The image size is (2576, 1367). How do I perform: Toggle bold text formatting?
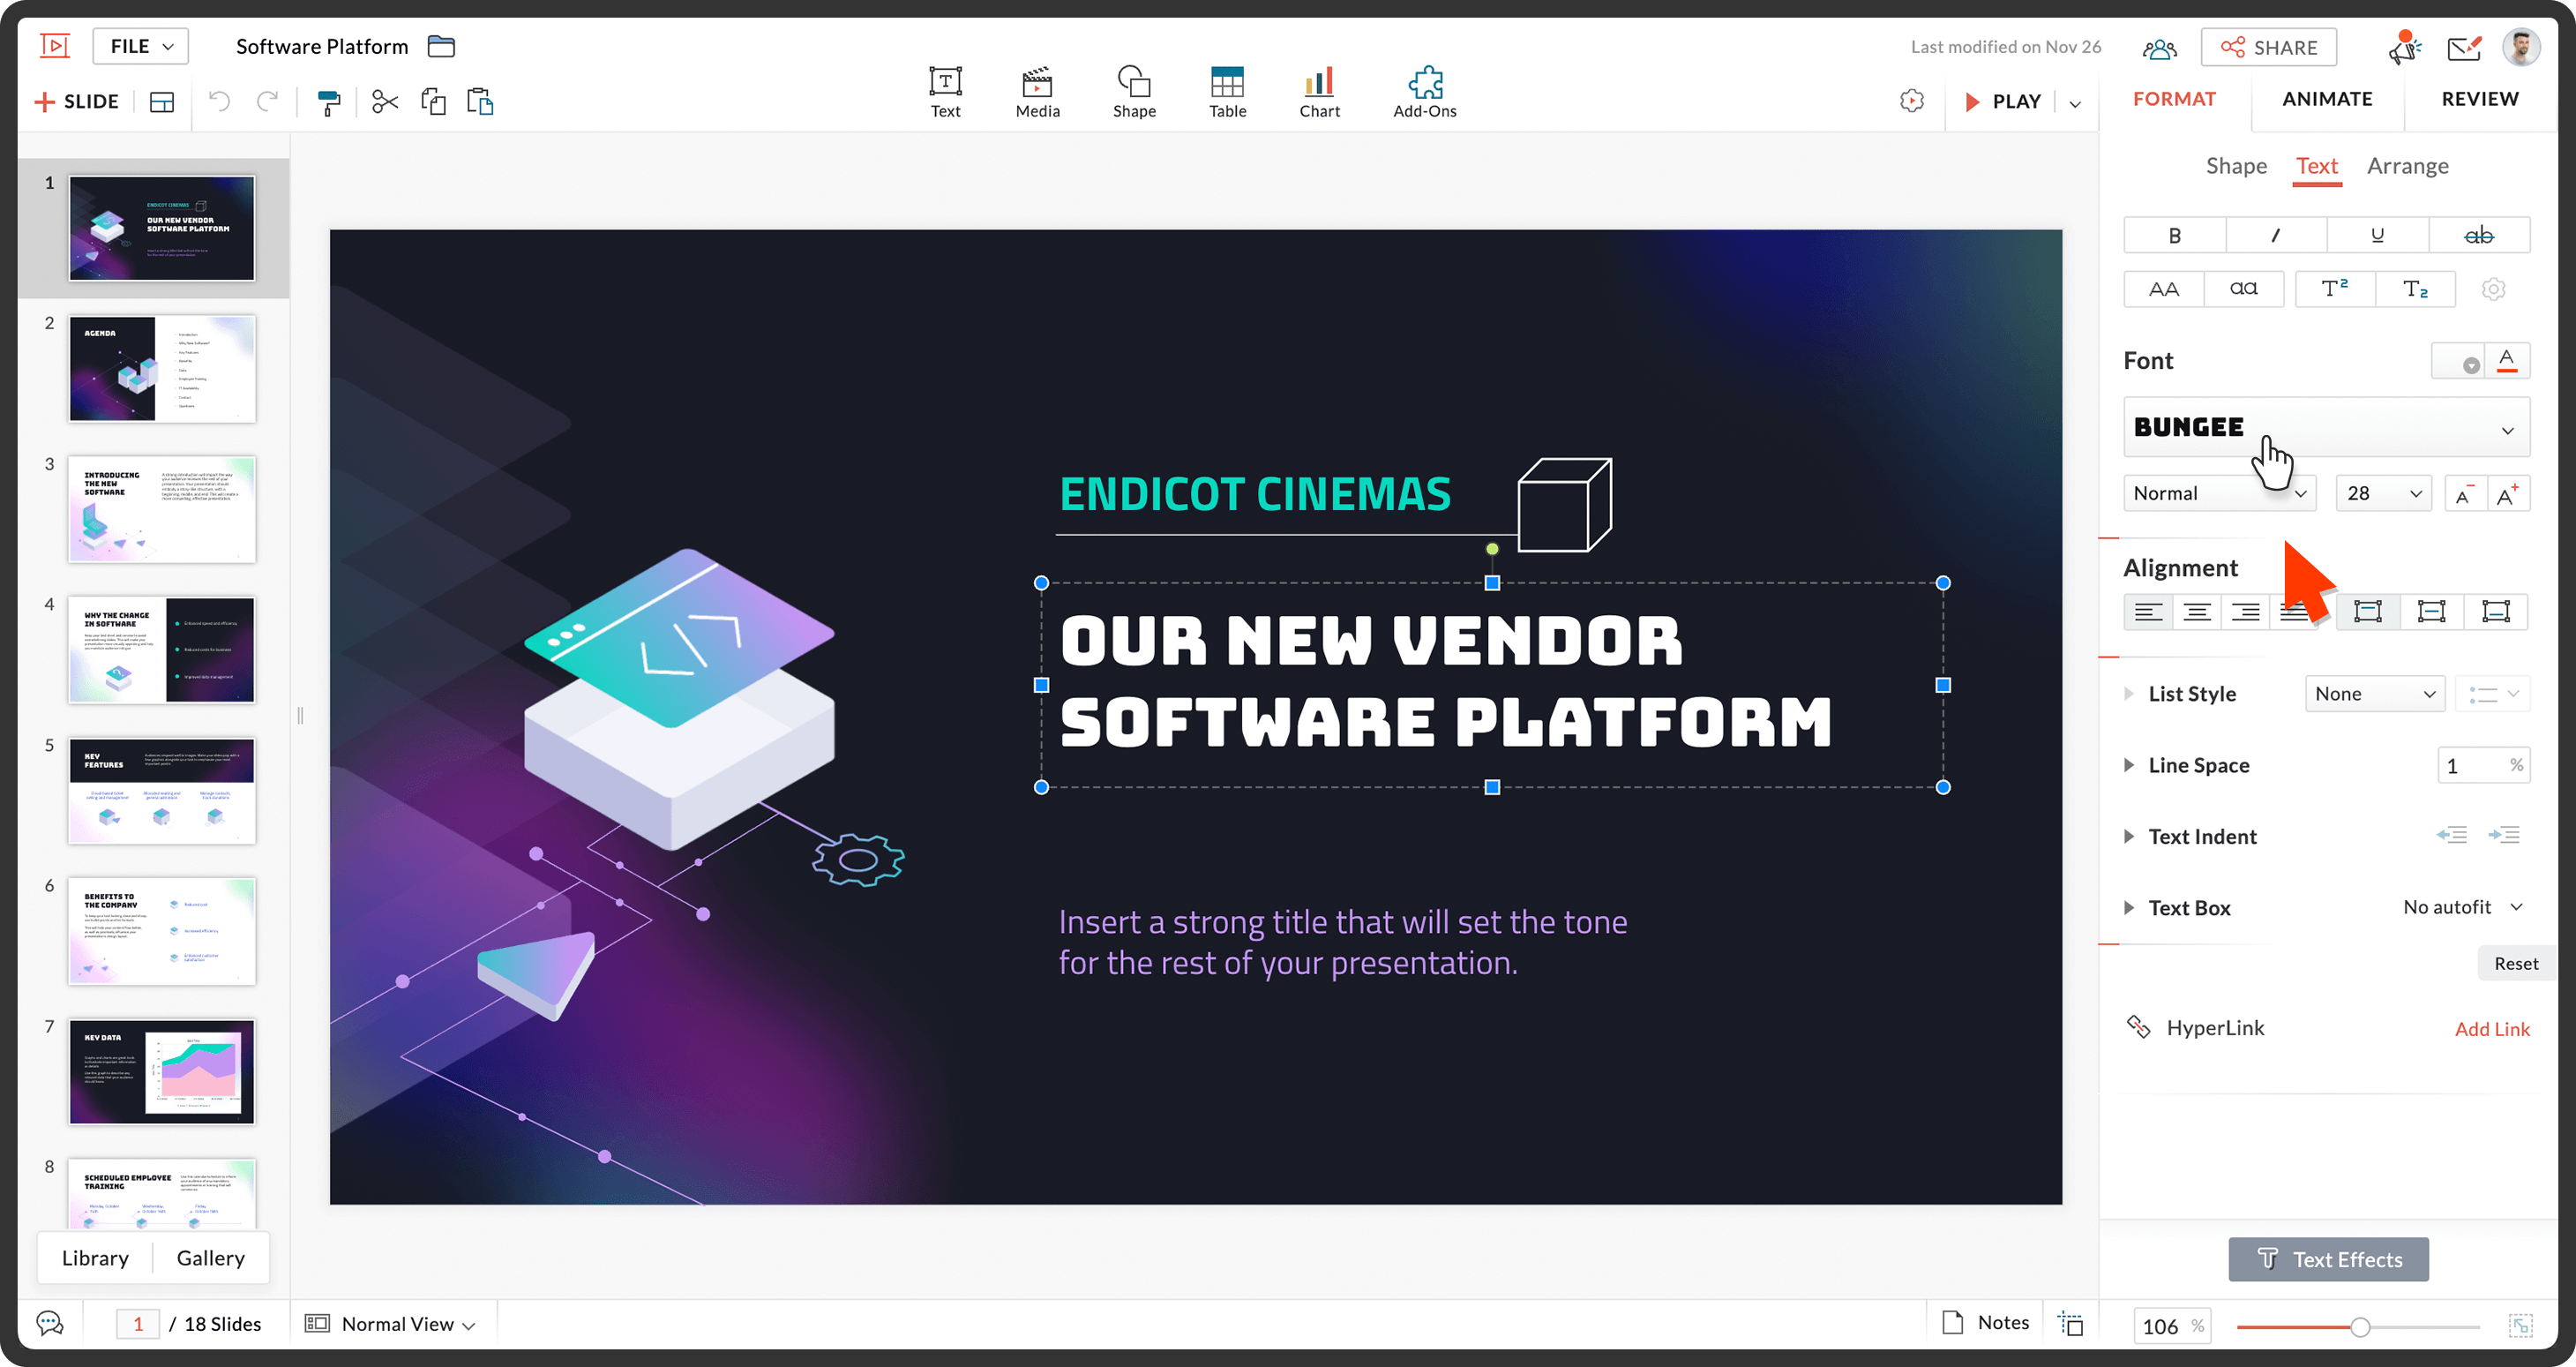(x=2174, y=235)
